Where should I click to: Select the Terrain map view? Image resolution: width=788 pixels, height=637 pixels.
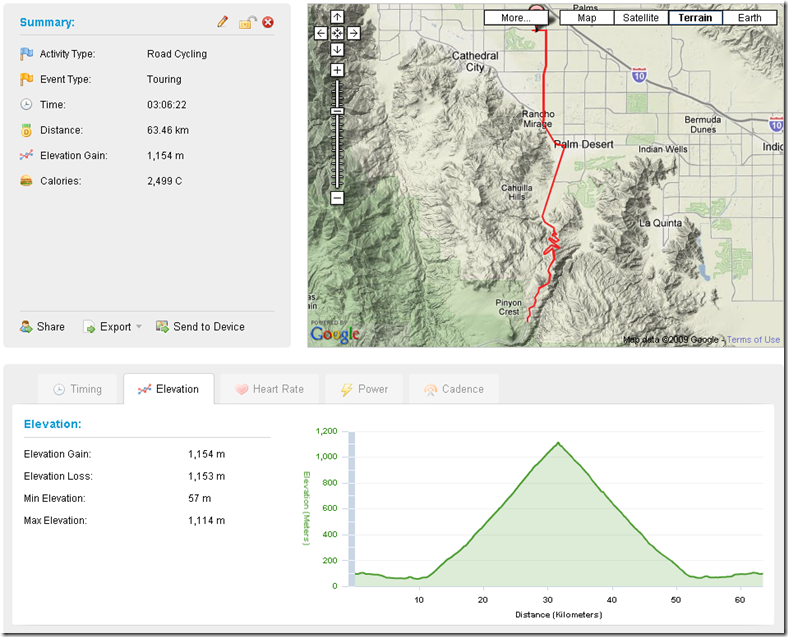[695, 18]
